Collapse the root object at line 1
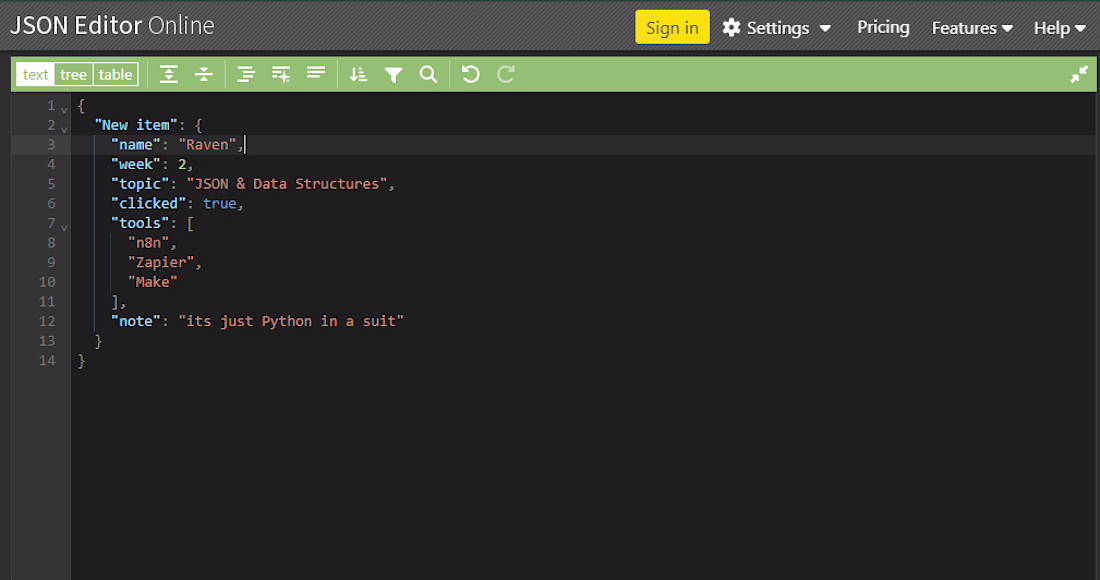1100x580 pixels. (64, 109)
